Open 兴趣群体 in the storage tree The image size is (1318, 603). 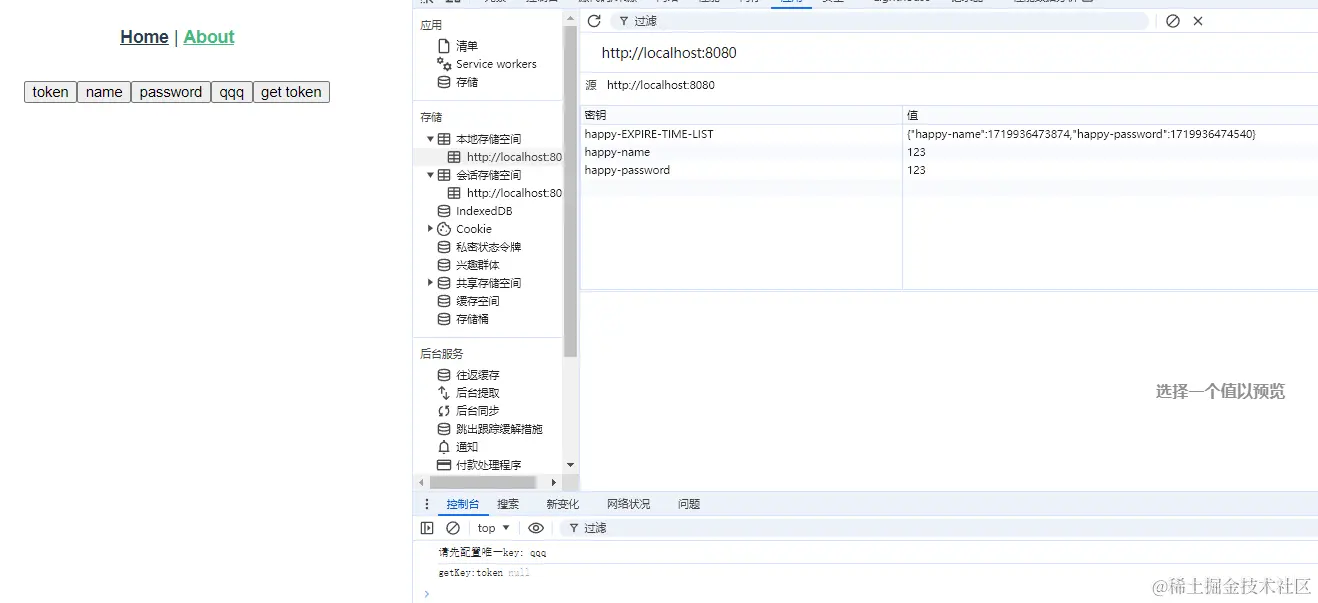(477, 265)
